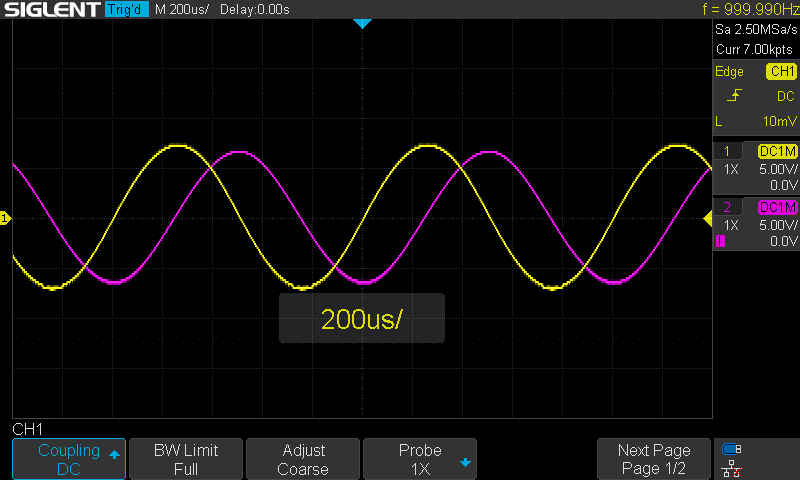This screenshot has height=480, width=800.
Task: Toggle channel 1 DC1M badge
Action: pyautogui.click(x=778, y=151)
